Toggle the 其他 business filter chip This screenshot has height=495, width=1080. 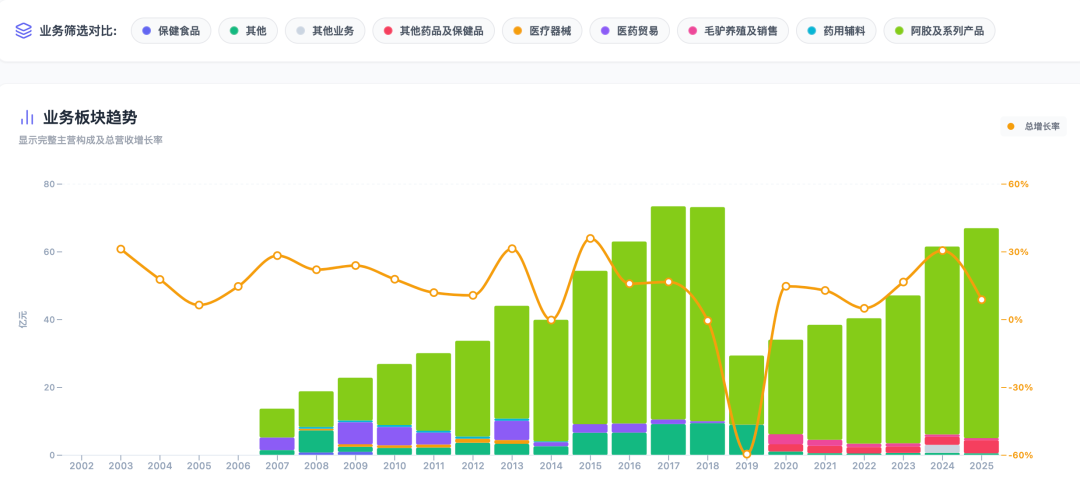tap(247, 31)
